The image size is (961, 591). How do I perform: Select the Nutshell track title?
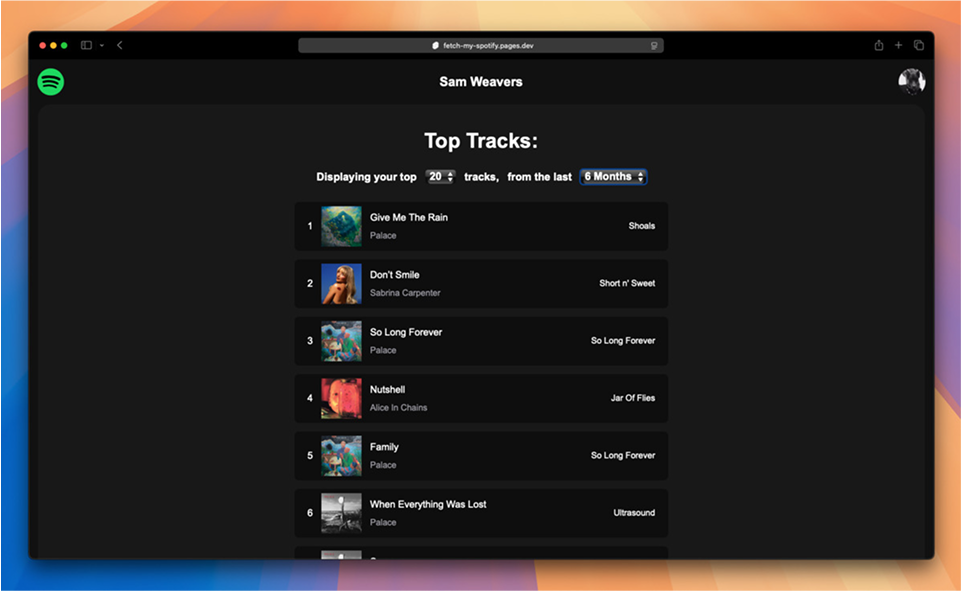[387, 390]
